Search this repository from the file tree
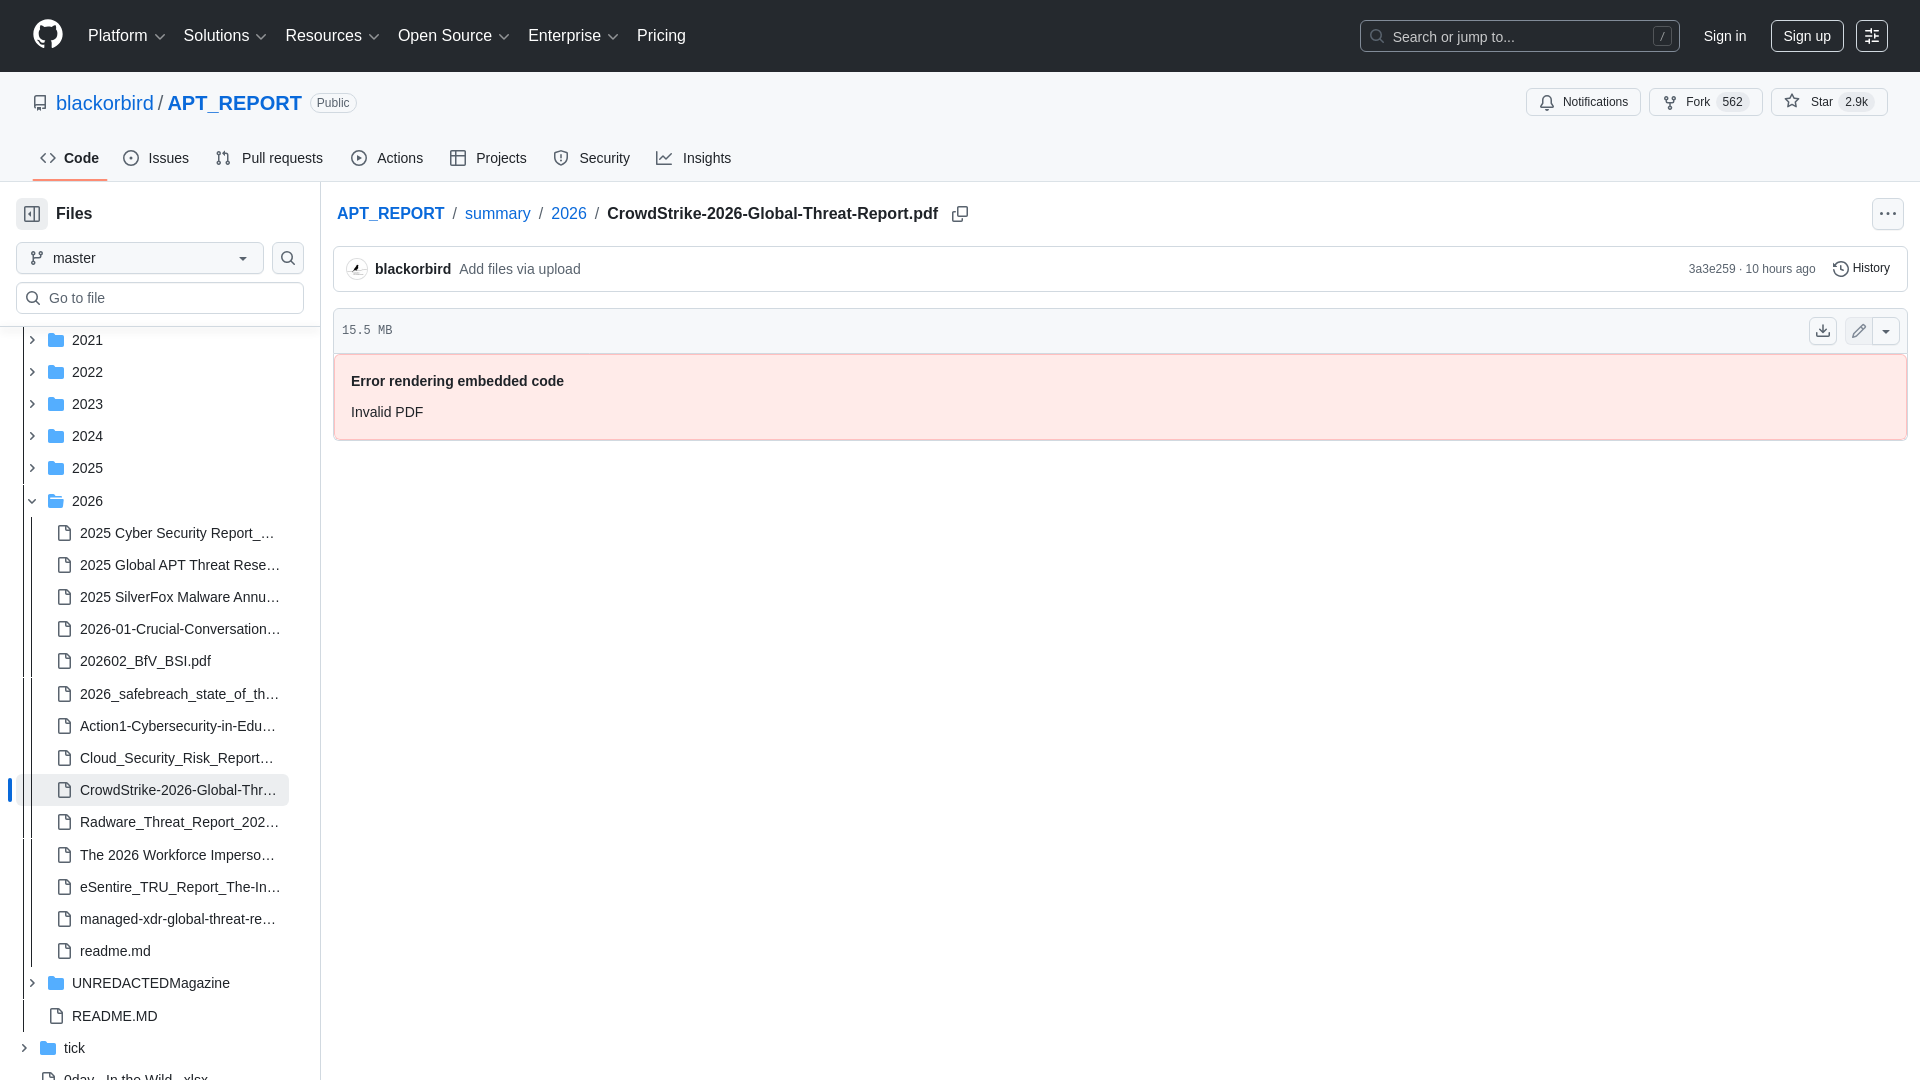This screenshot has width=1920, height=1080. [288, 258]
